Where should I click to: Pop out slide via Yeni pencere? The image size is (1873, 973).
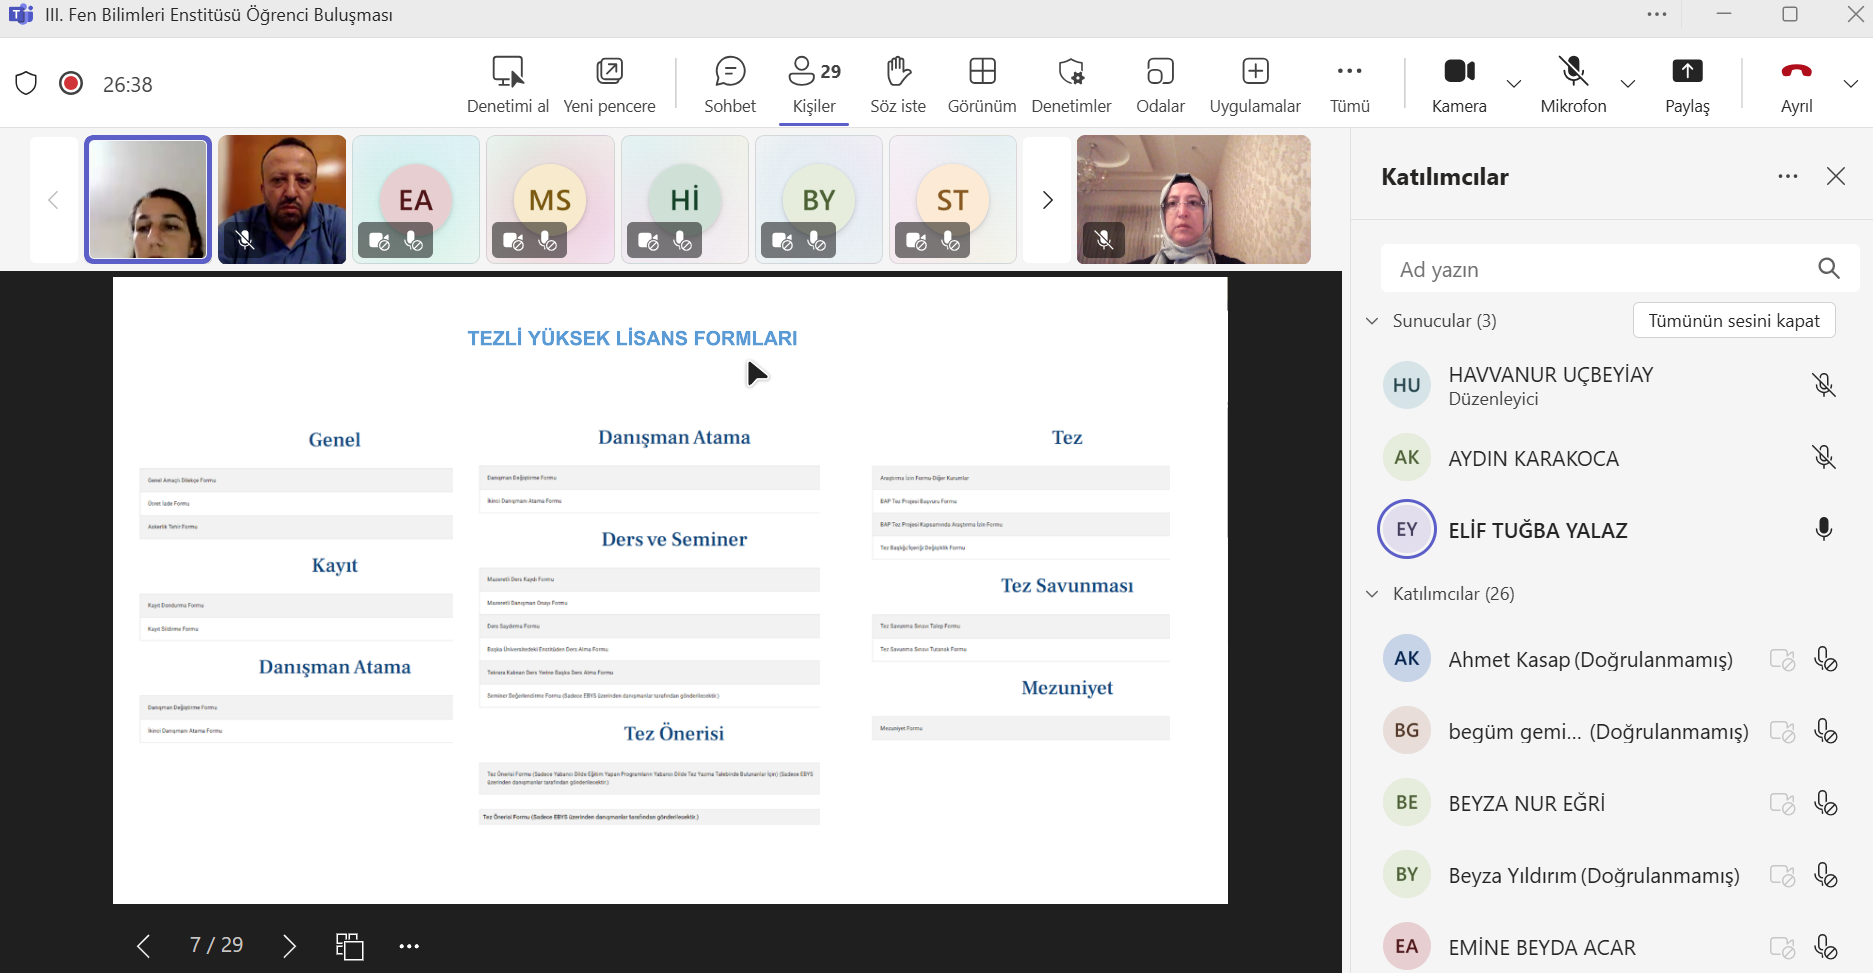(x=609, y=84)
